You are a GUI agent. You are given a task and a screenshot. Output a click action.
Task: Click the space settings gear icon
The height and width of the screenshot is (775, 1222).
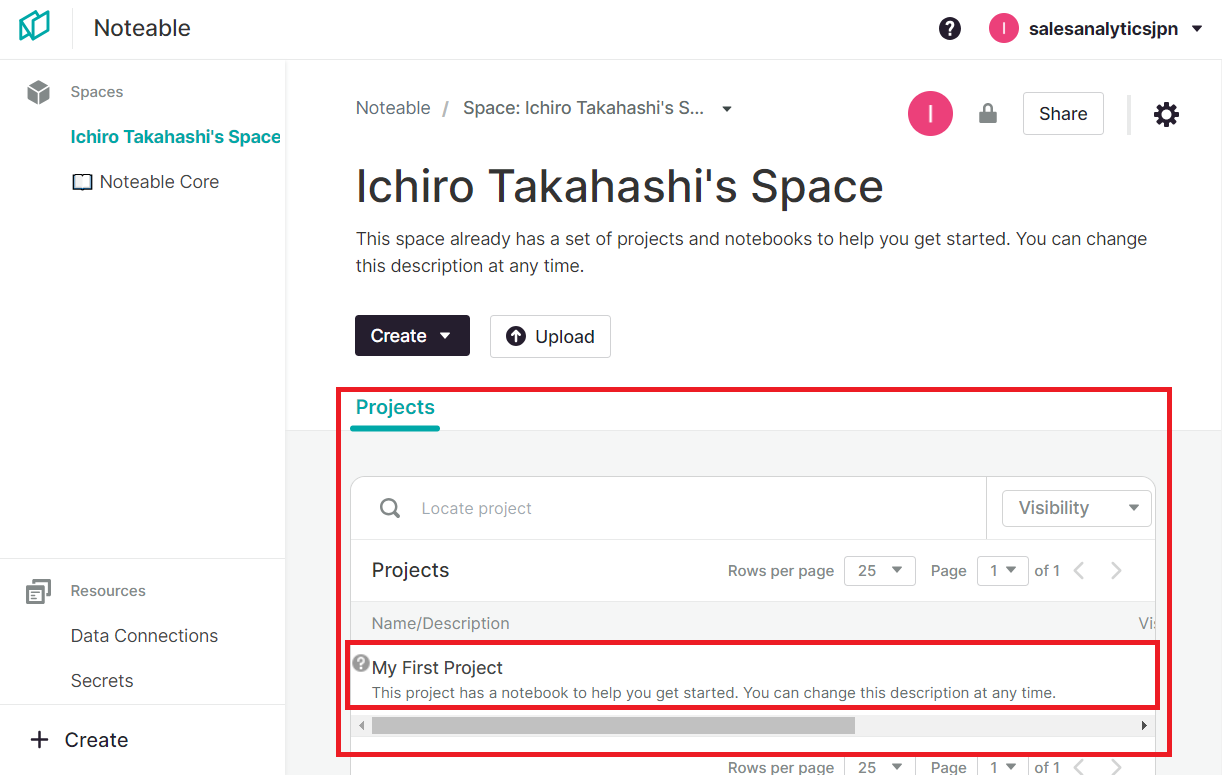click(1166, 115)
